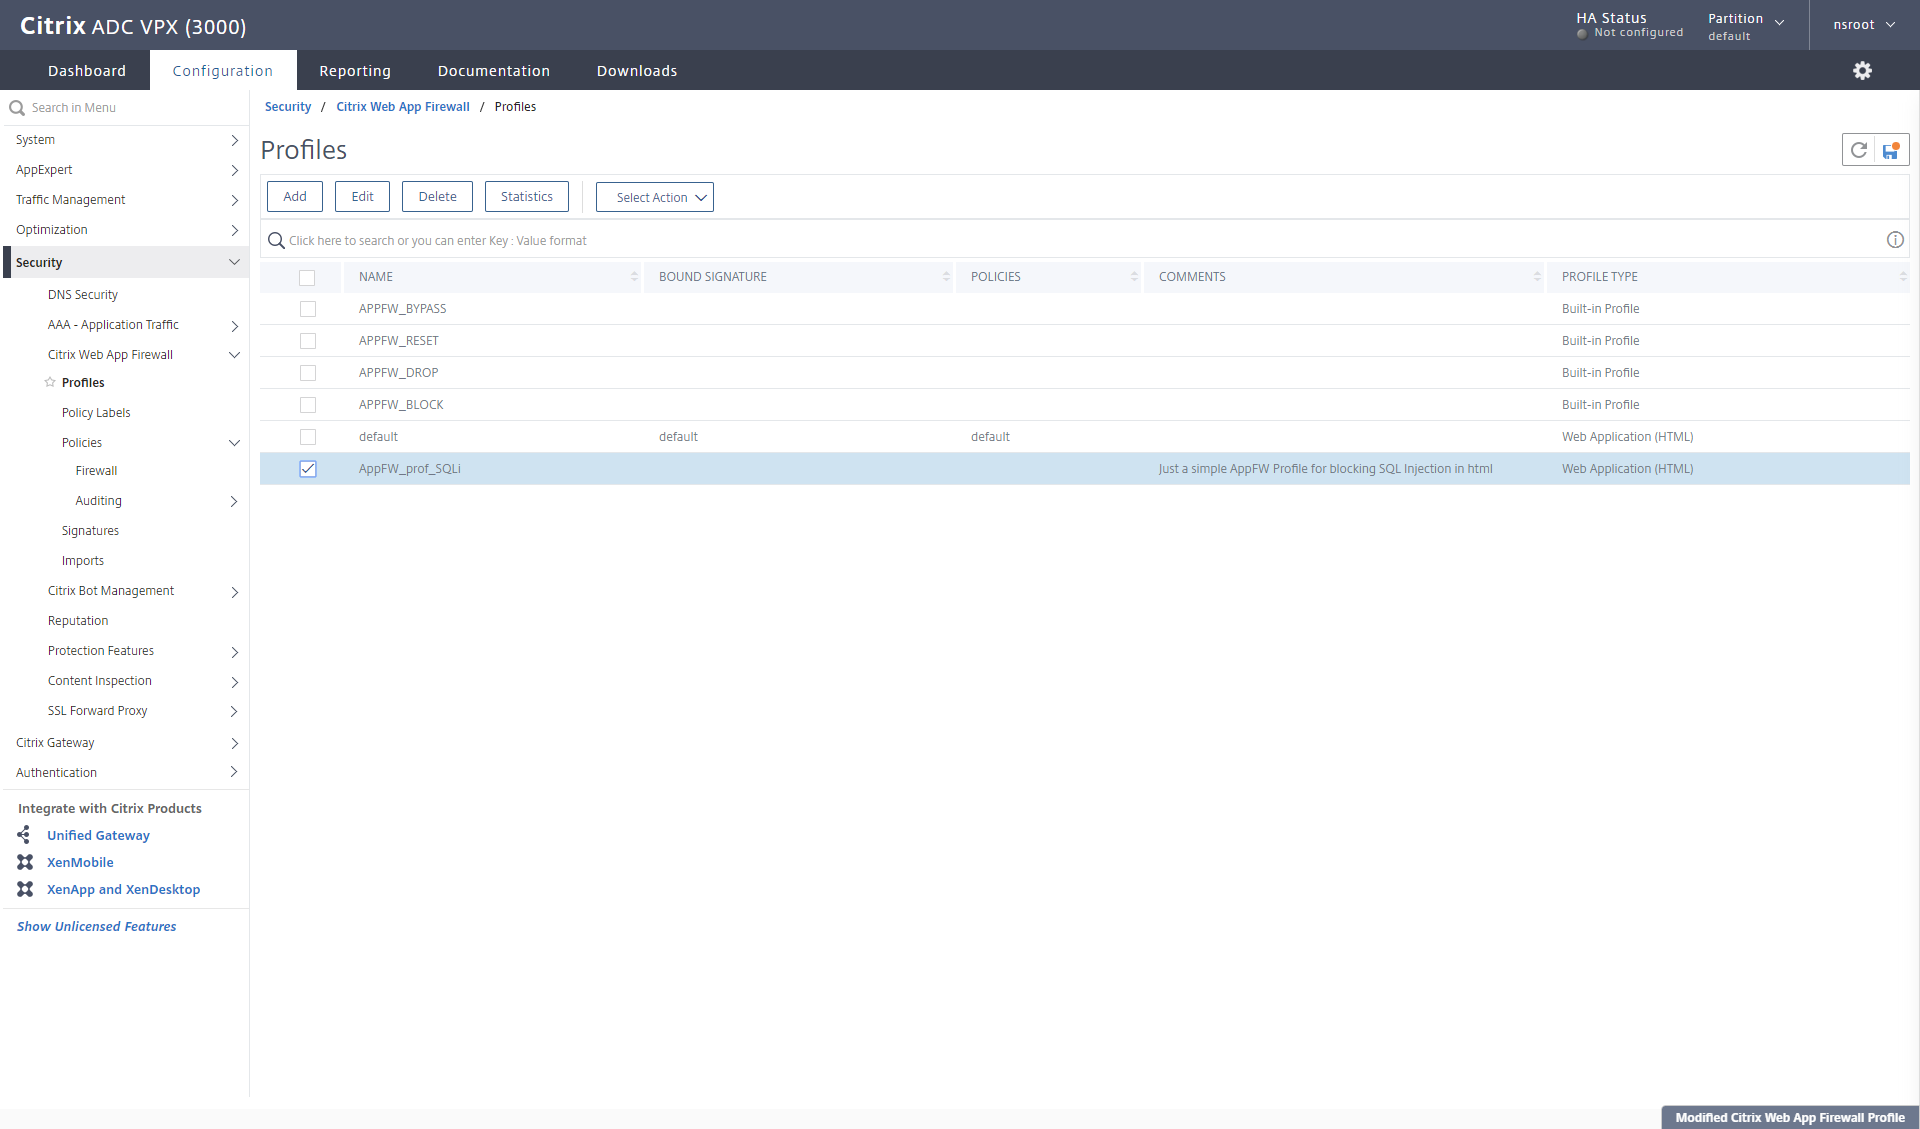
Task: Switch to the Configuration tab
Action: [223, 71]
